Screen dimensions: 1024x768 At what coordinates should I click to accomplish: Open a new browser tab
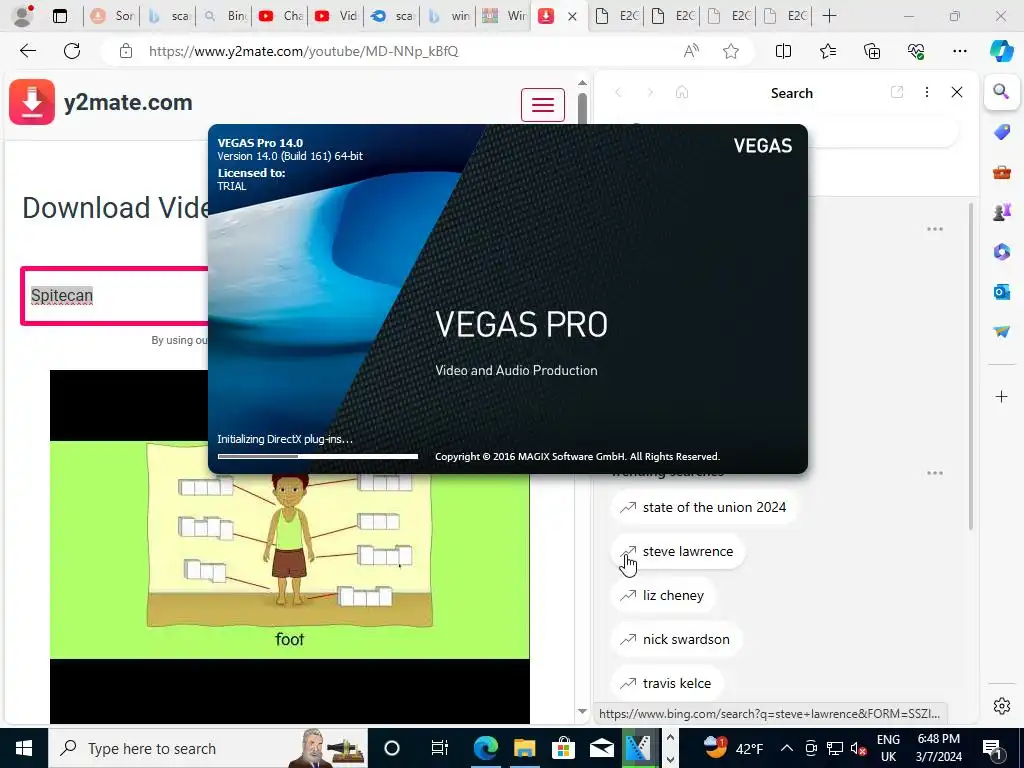(829, 16)
